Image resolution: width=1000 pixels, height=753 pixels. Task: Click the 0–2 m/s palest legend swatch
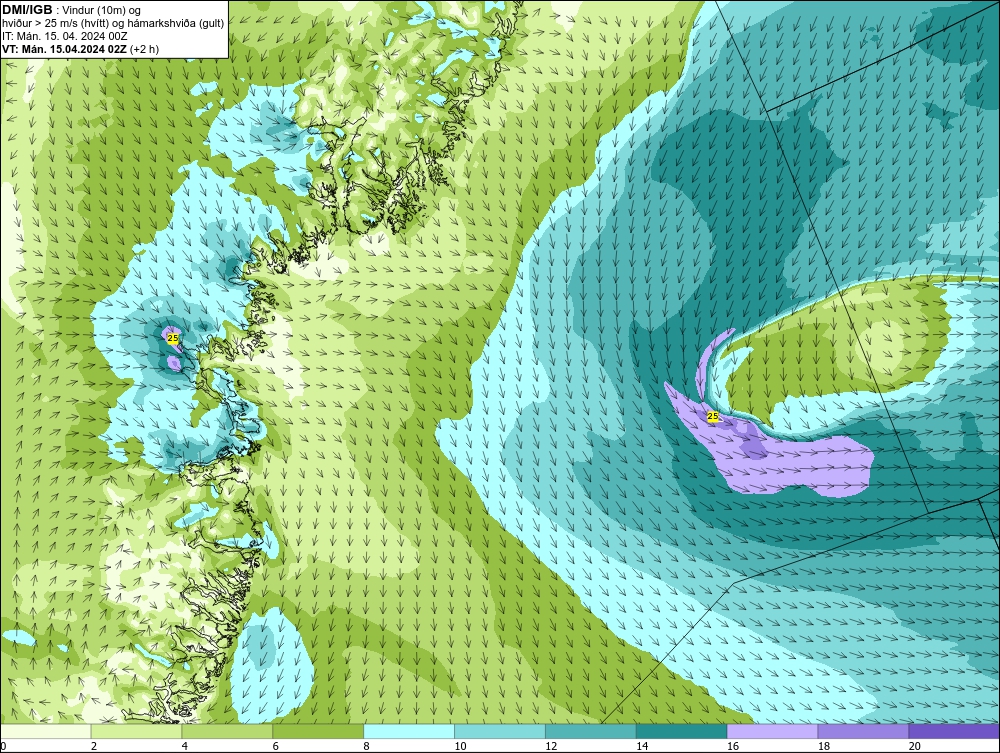point(46,731)
